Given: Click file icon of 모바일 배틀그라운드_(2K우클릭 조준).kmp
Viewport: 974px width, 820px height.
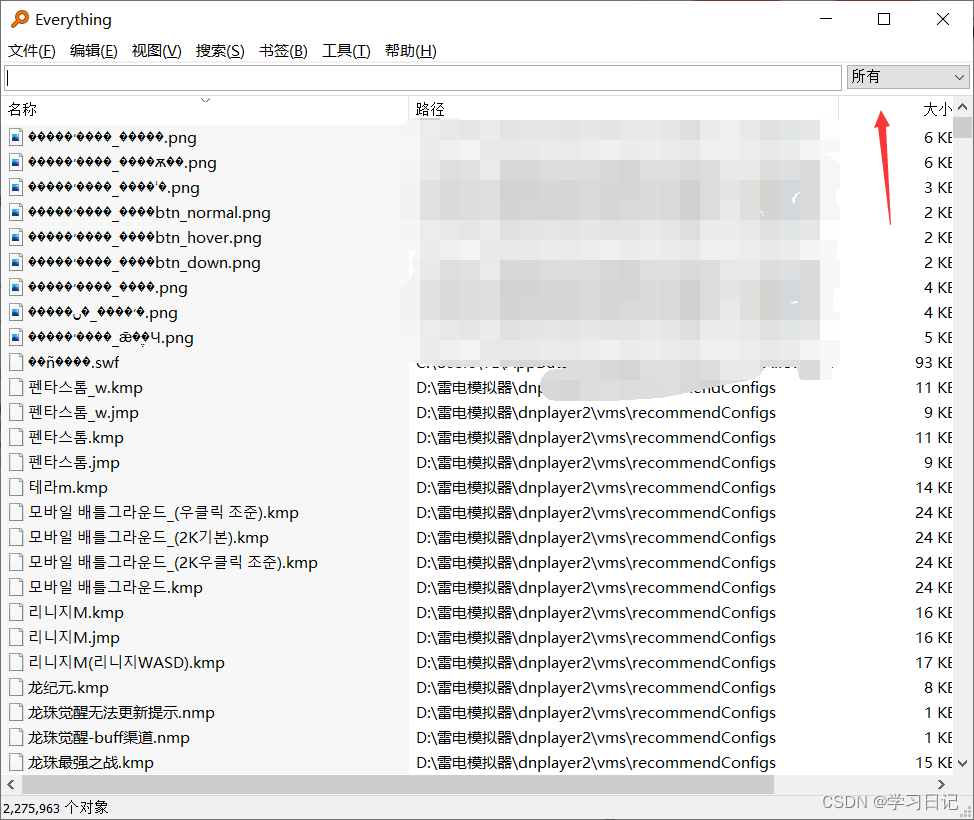Looking at the screenshot, I should point(16,562).
